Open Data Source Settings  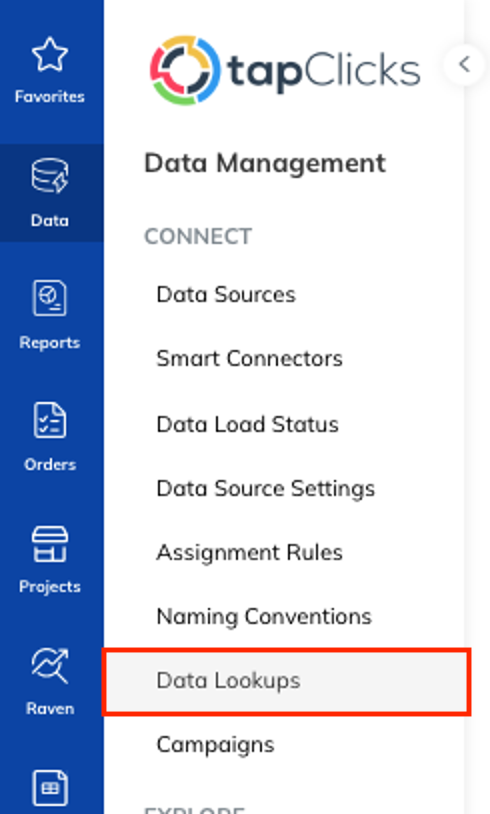265,489
